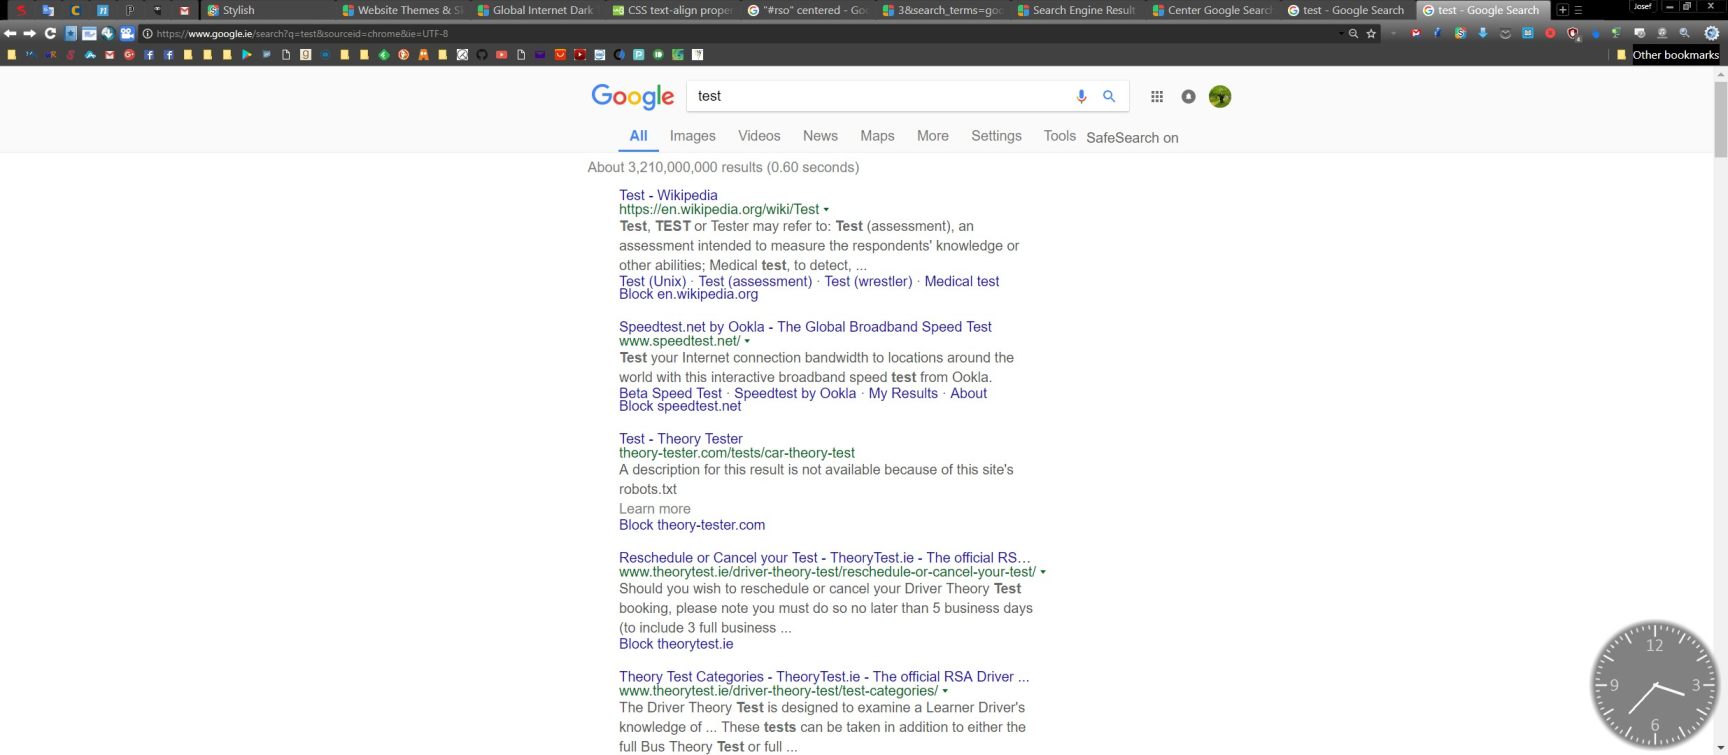
Task: Click the Block speedtest.net link
Action: tap(680, 406)
